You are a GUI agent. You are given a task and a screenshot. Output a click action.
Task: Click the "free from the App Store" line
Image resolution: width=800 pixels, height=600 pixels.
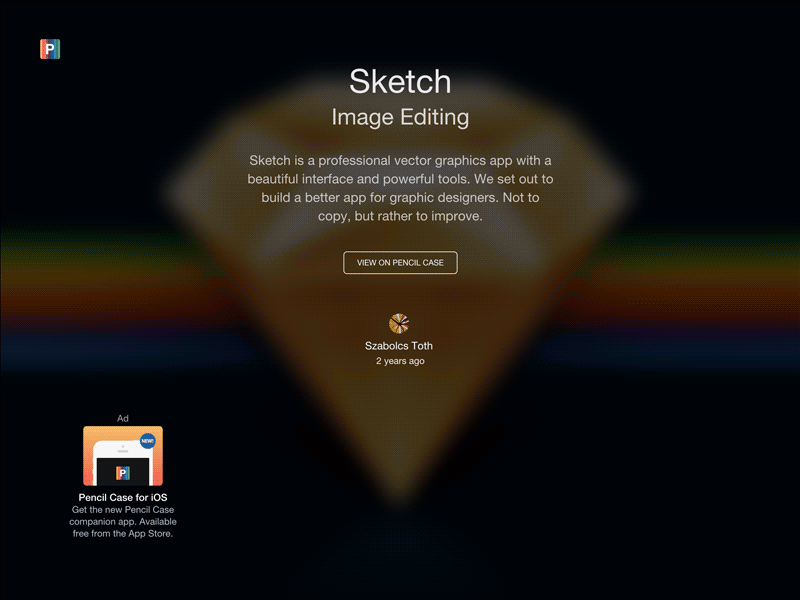point(123,533)
